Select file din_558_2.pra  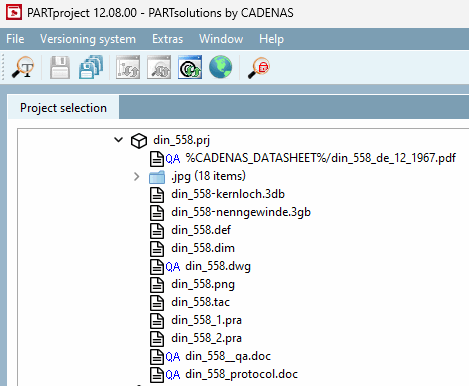pyautogui.click(x=206, y=338)
